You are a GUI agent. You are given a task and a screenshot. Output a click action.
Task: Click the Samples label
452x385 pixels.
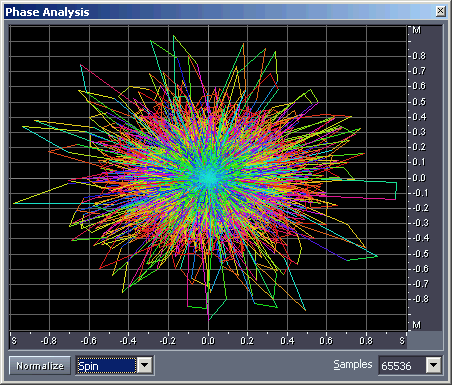(x=353, y=364)
